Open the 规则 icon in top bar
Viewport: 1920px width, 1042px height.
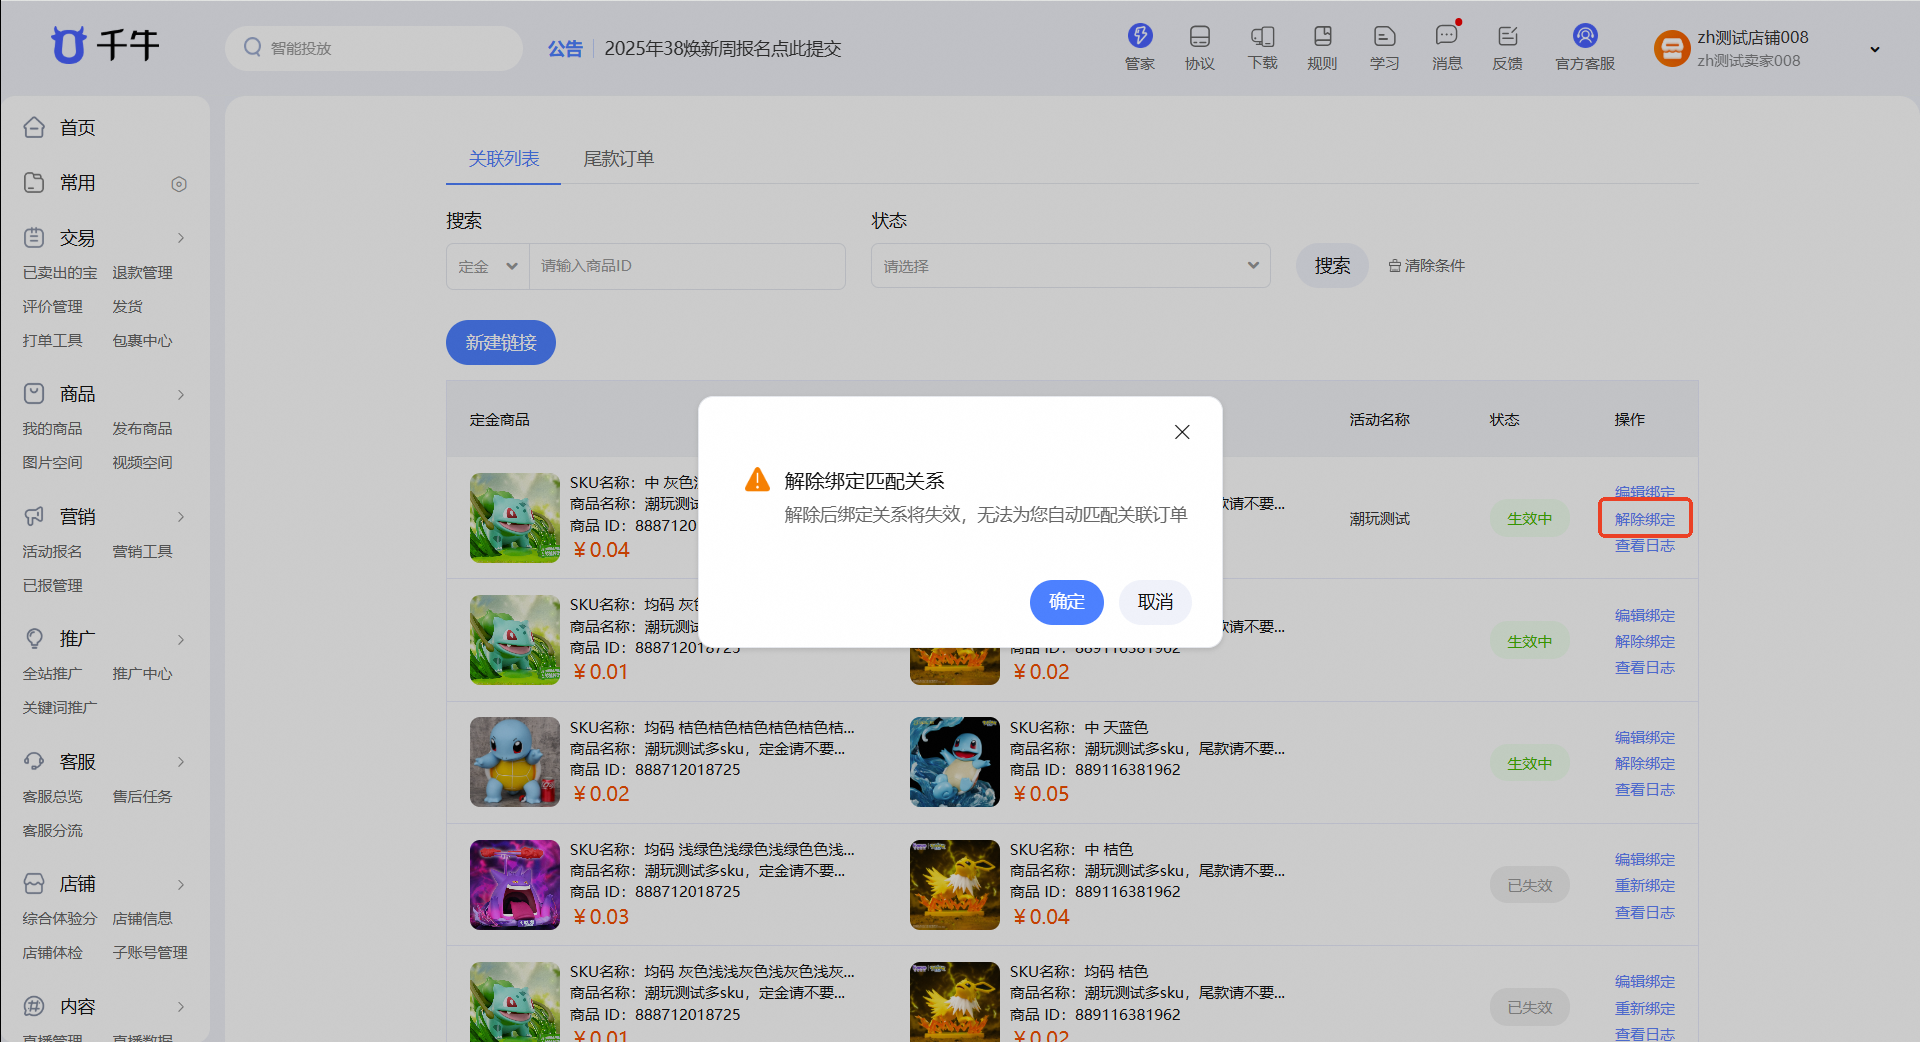[1322, 36]
